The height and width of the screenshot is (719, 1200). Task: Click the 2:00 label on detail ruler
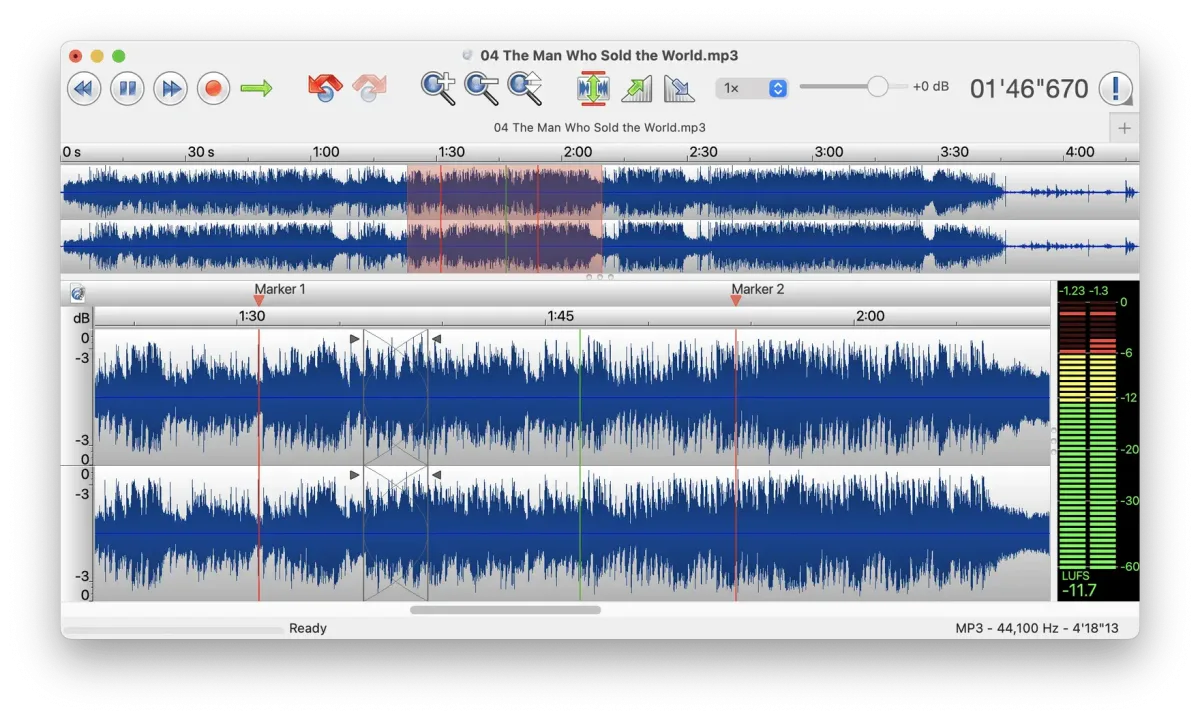tap(870, 316)
